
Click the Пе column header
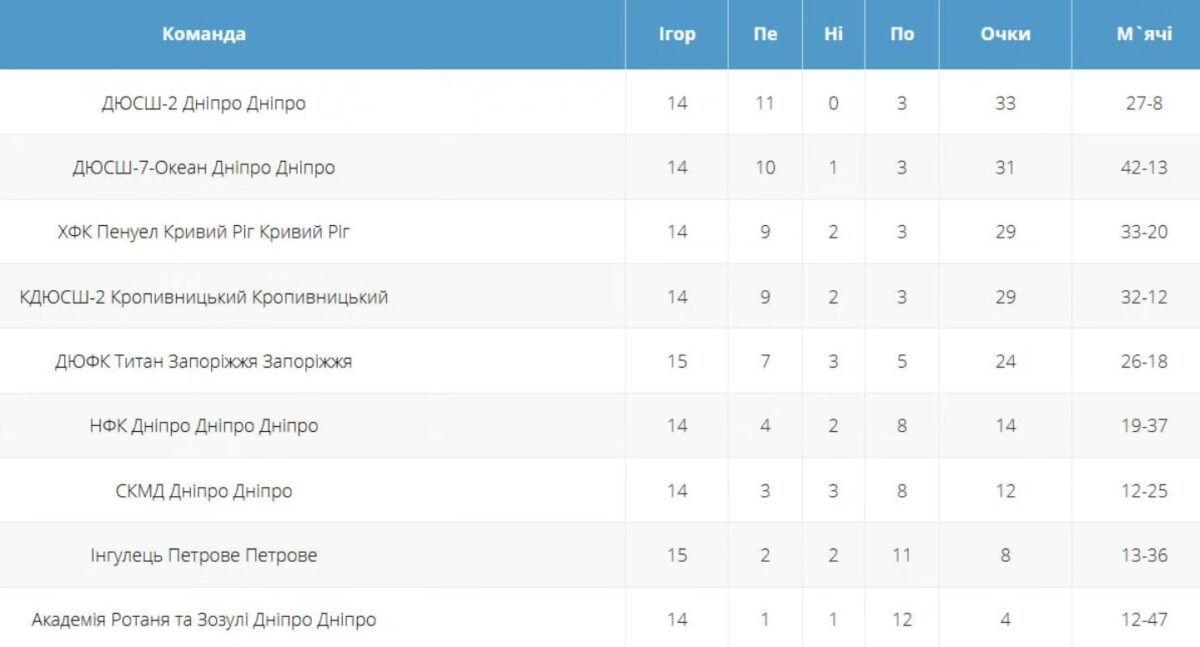(765, 34)
